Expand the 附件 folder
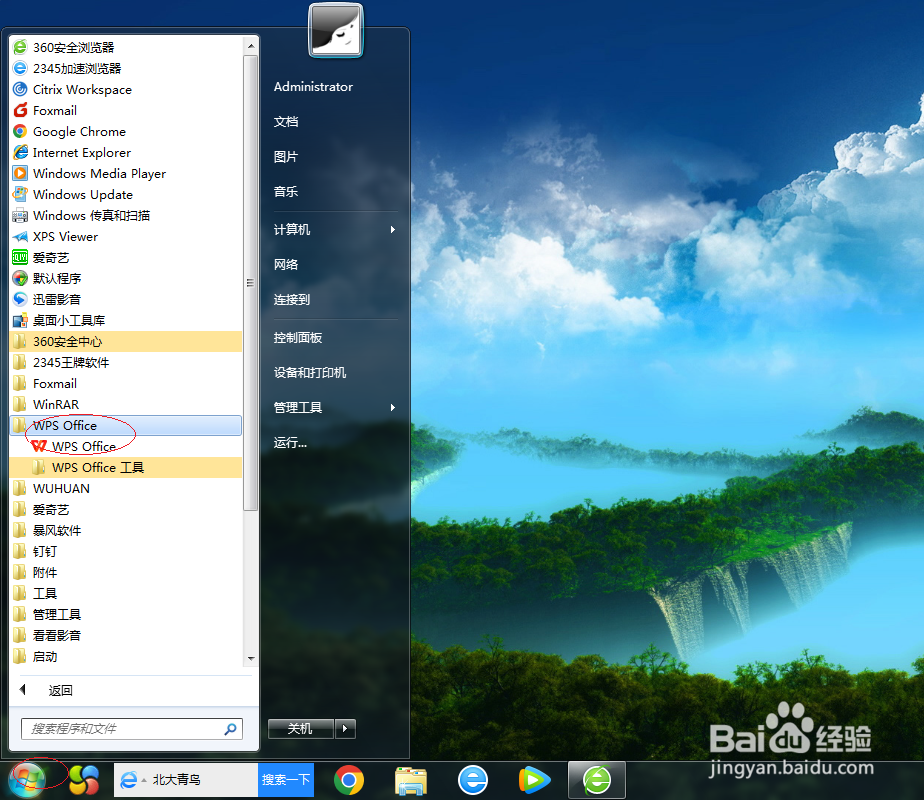 [x=126, y=573]
